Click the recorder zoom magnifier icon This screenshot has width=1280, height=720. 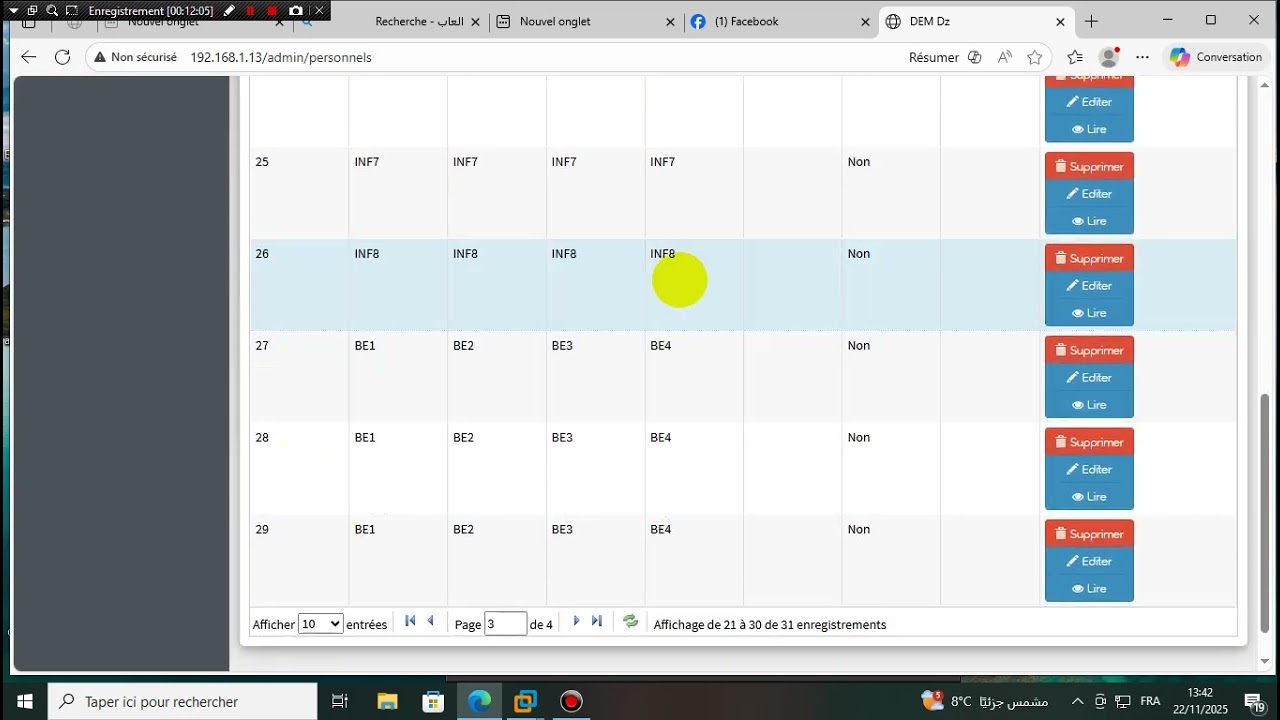[x=52, y=10]
